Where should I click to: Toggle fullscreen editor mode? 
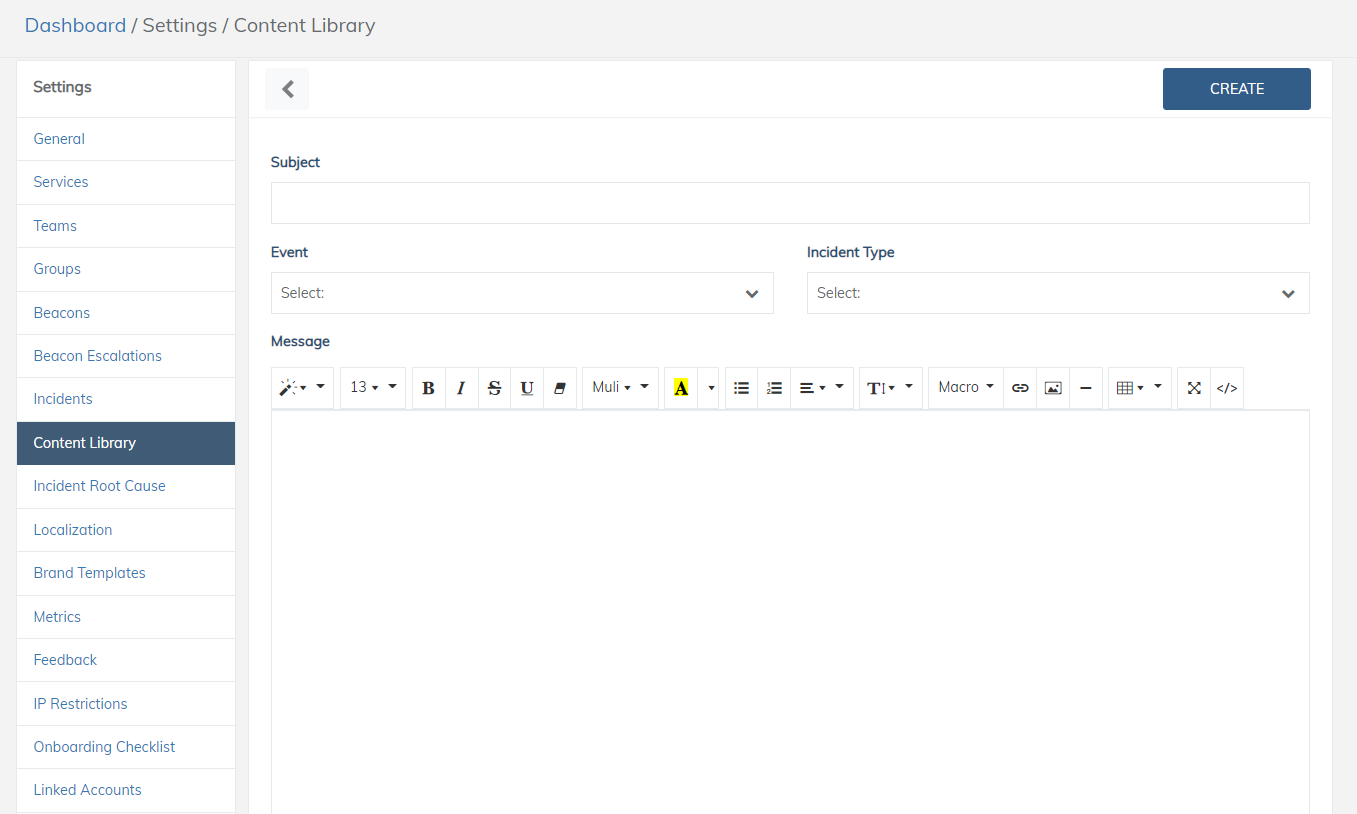[x=1194, y=388]
